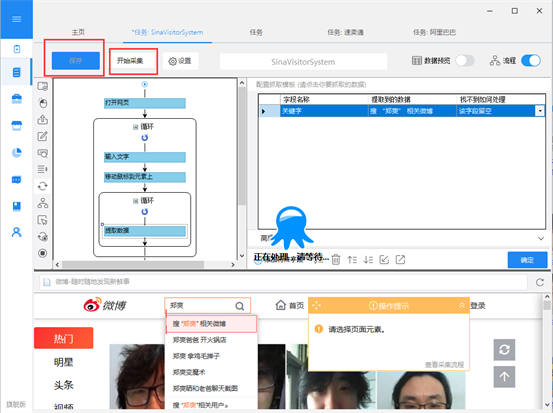
Task: Click the grey back-to-top arrow button
Action: click(x=504, y=377)
